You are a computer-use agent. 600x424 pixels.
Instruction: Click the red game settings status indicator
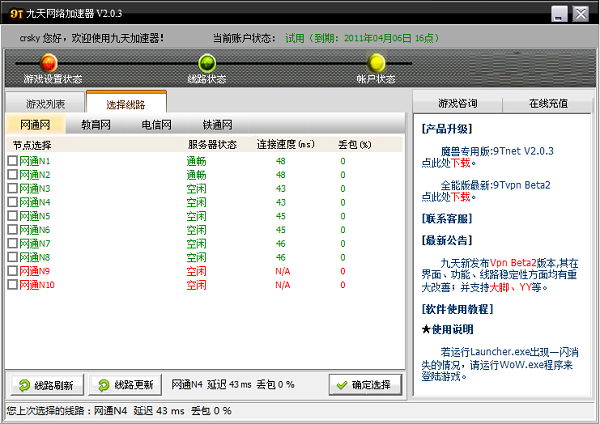click(x=49, y=63)
